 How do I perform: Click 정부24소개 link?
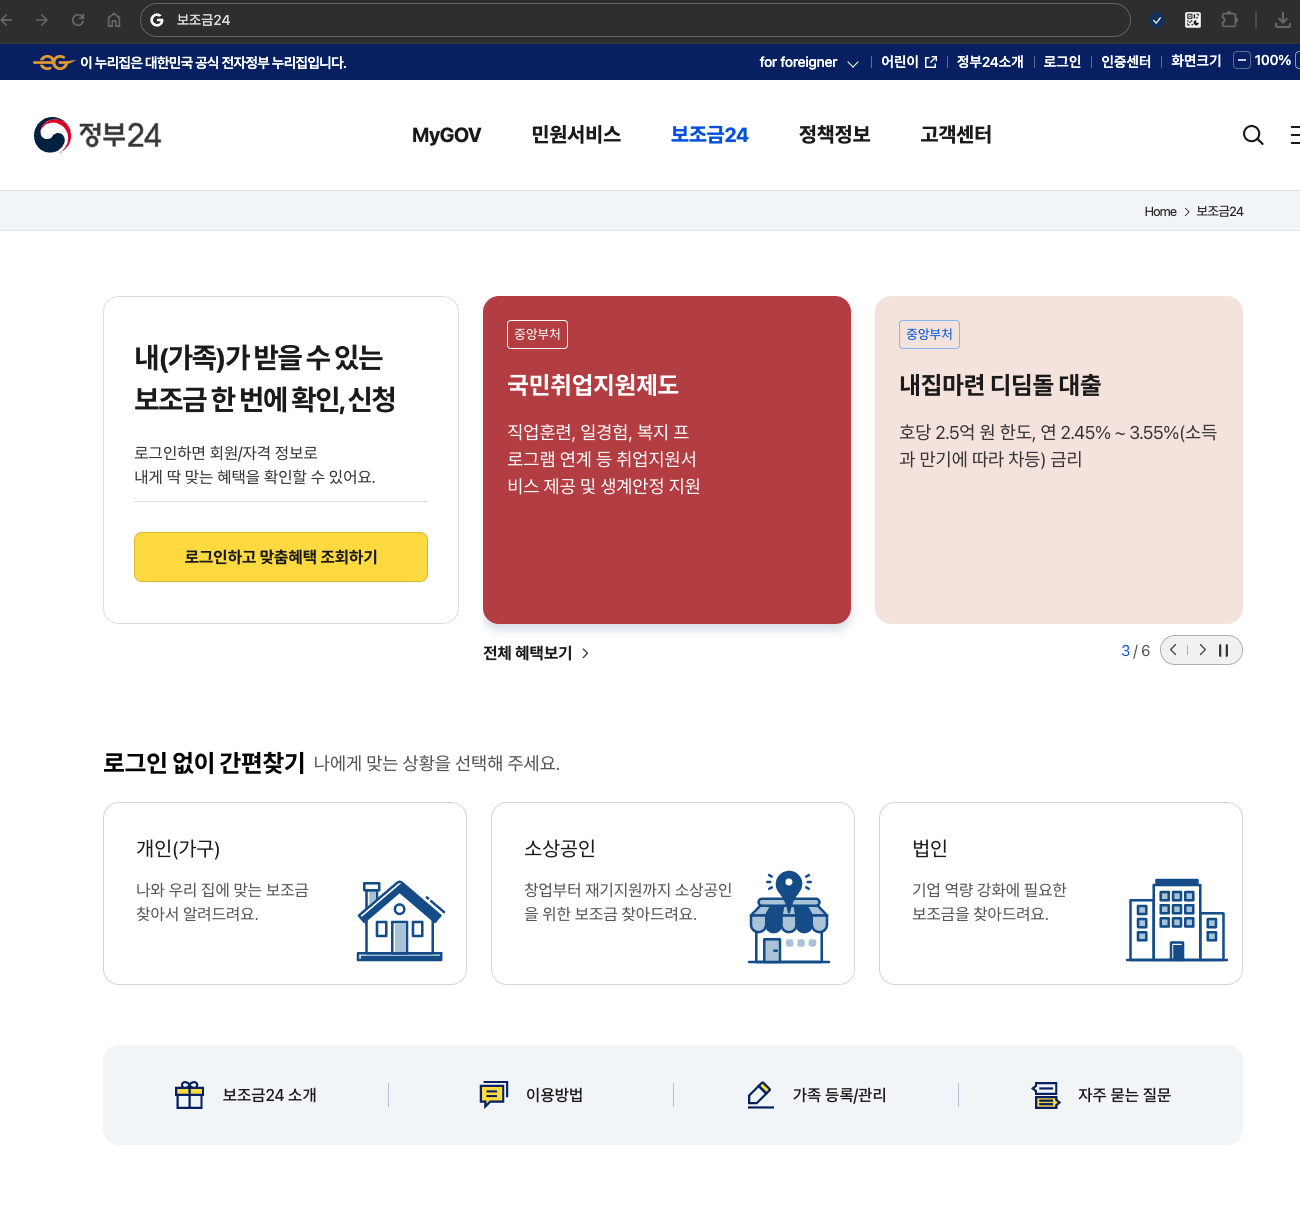(990, 62)
